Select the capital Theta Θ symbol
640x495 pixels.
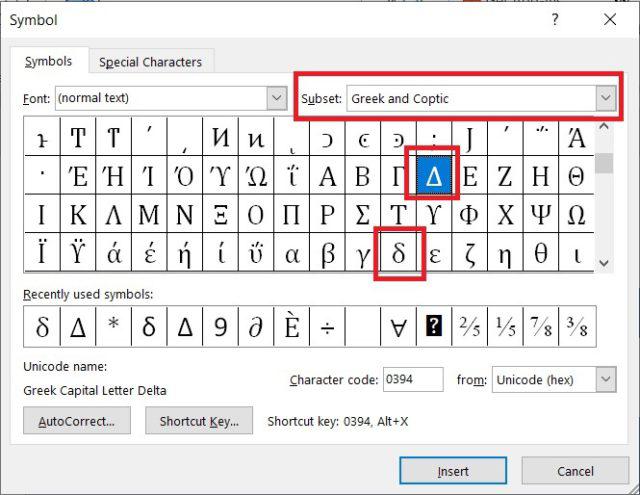576,176
